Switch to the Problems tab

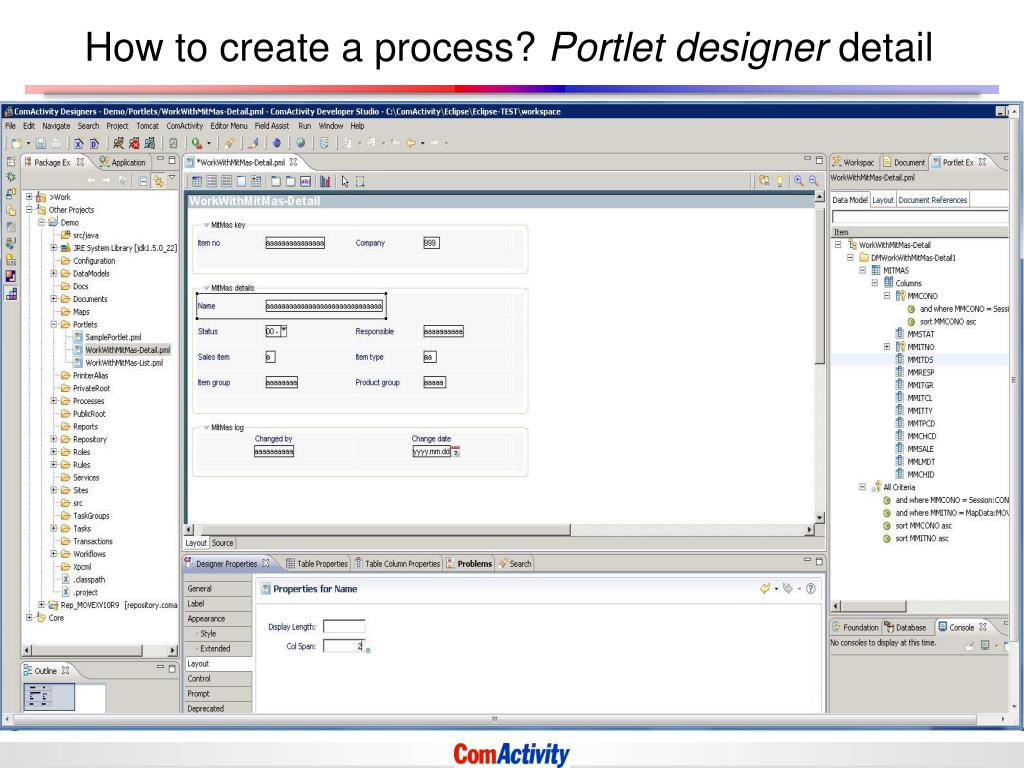pos(469,564)
